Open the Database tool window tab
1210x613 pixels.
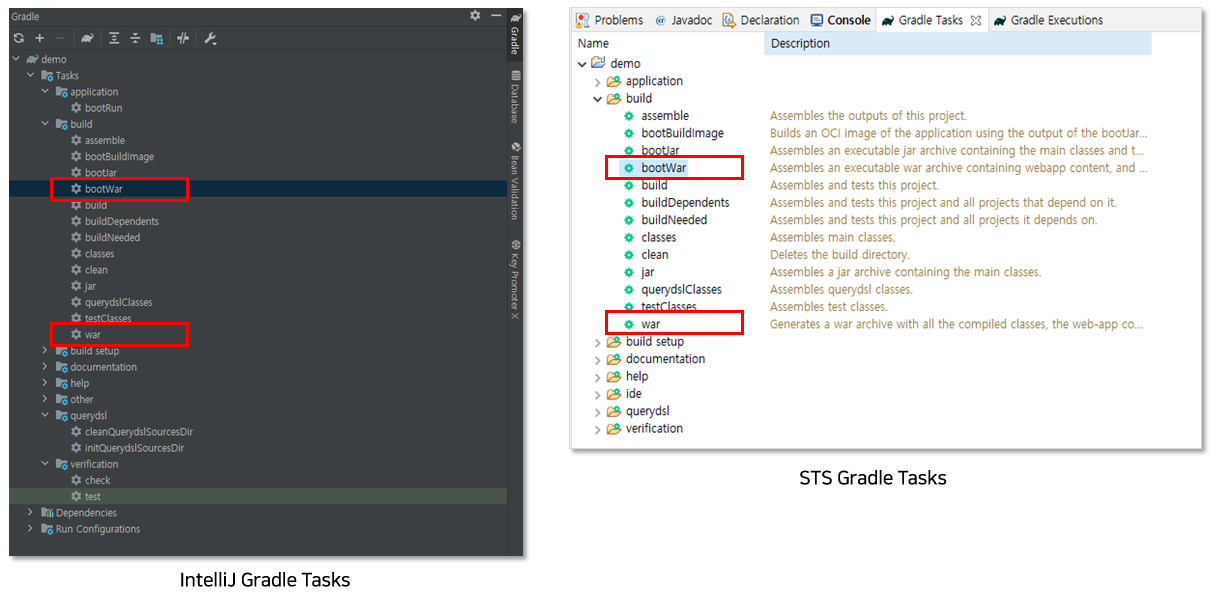coord(513,91)
